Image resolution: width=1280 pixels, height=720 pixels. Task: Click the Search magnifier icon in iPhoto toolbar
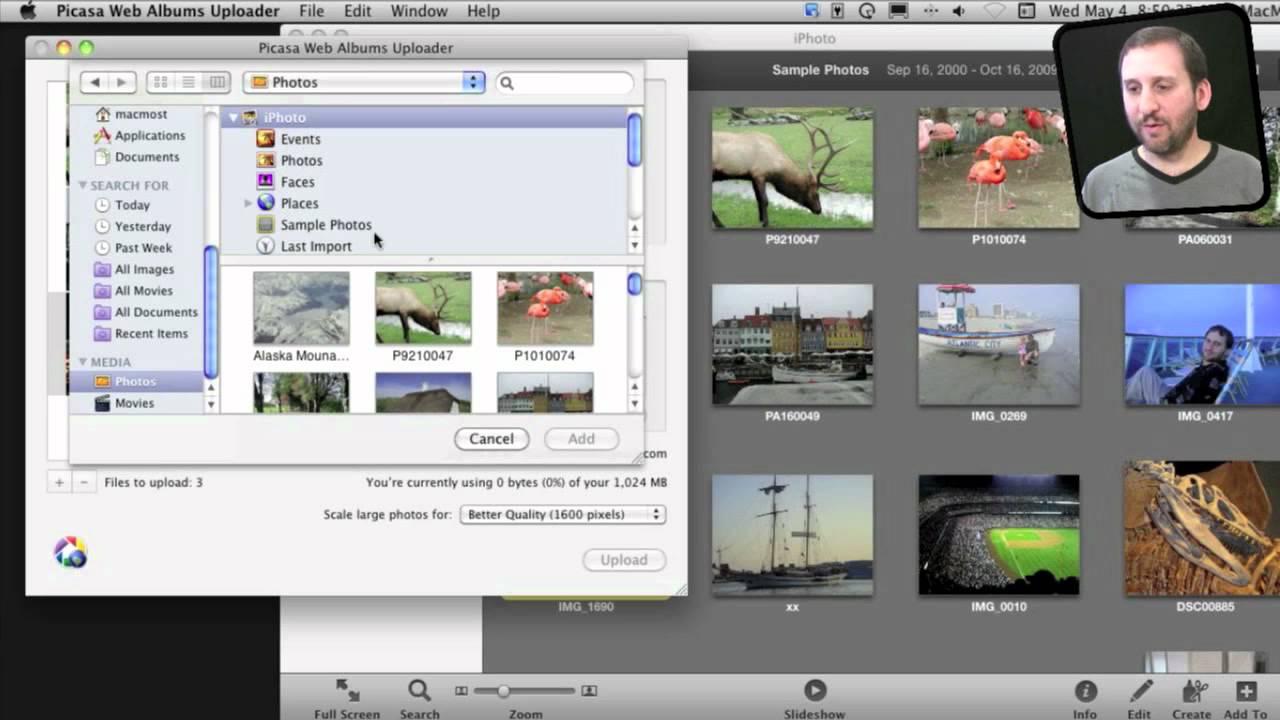[419, 690]
